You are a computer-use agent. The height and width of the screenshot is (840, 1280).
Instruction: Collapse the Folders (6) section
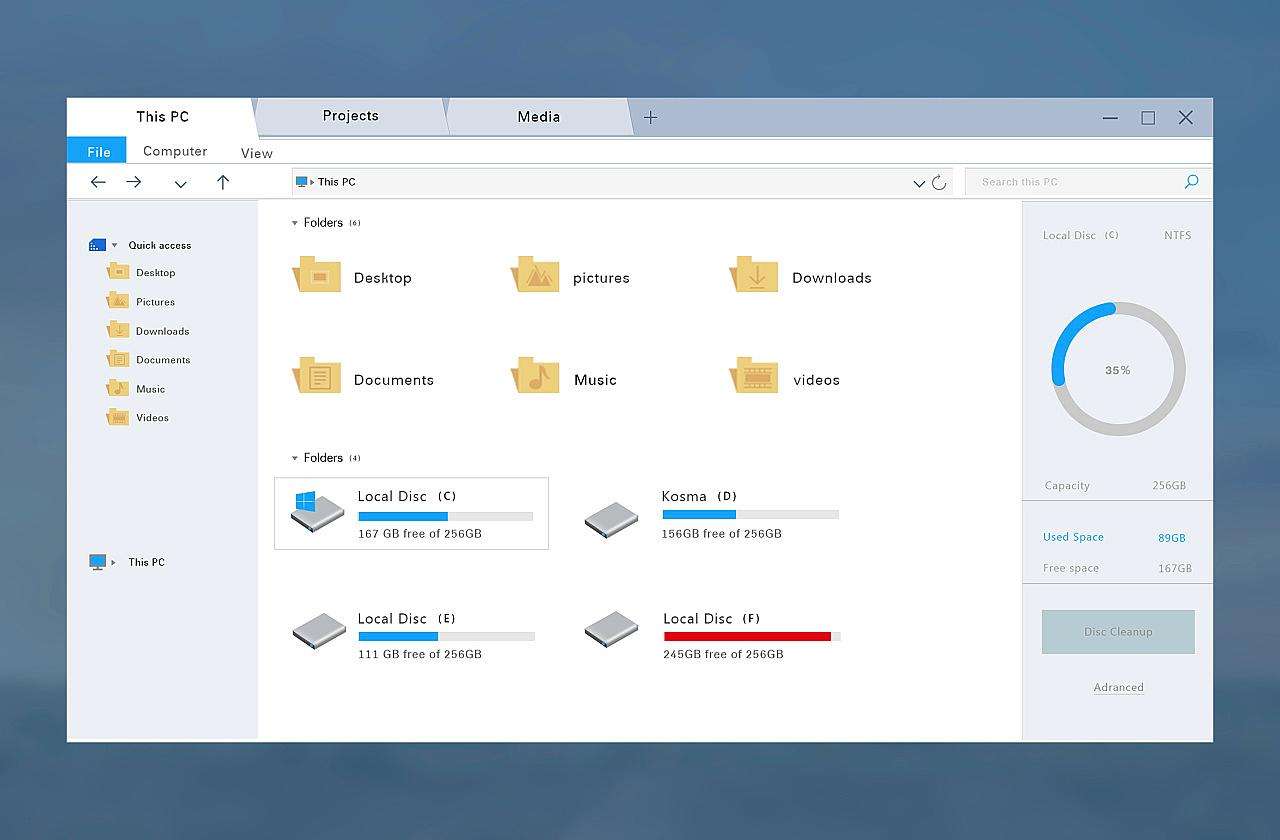tap(294, 223)
